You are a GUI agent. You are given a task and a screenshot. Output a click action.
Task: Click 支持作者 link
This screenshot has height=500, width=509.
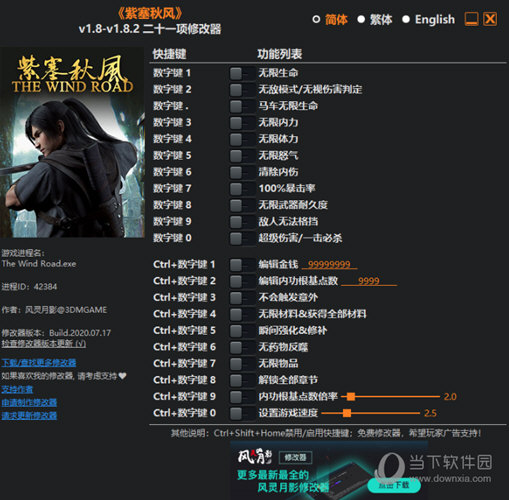pyautogui.click(x=17, y=389)
